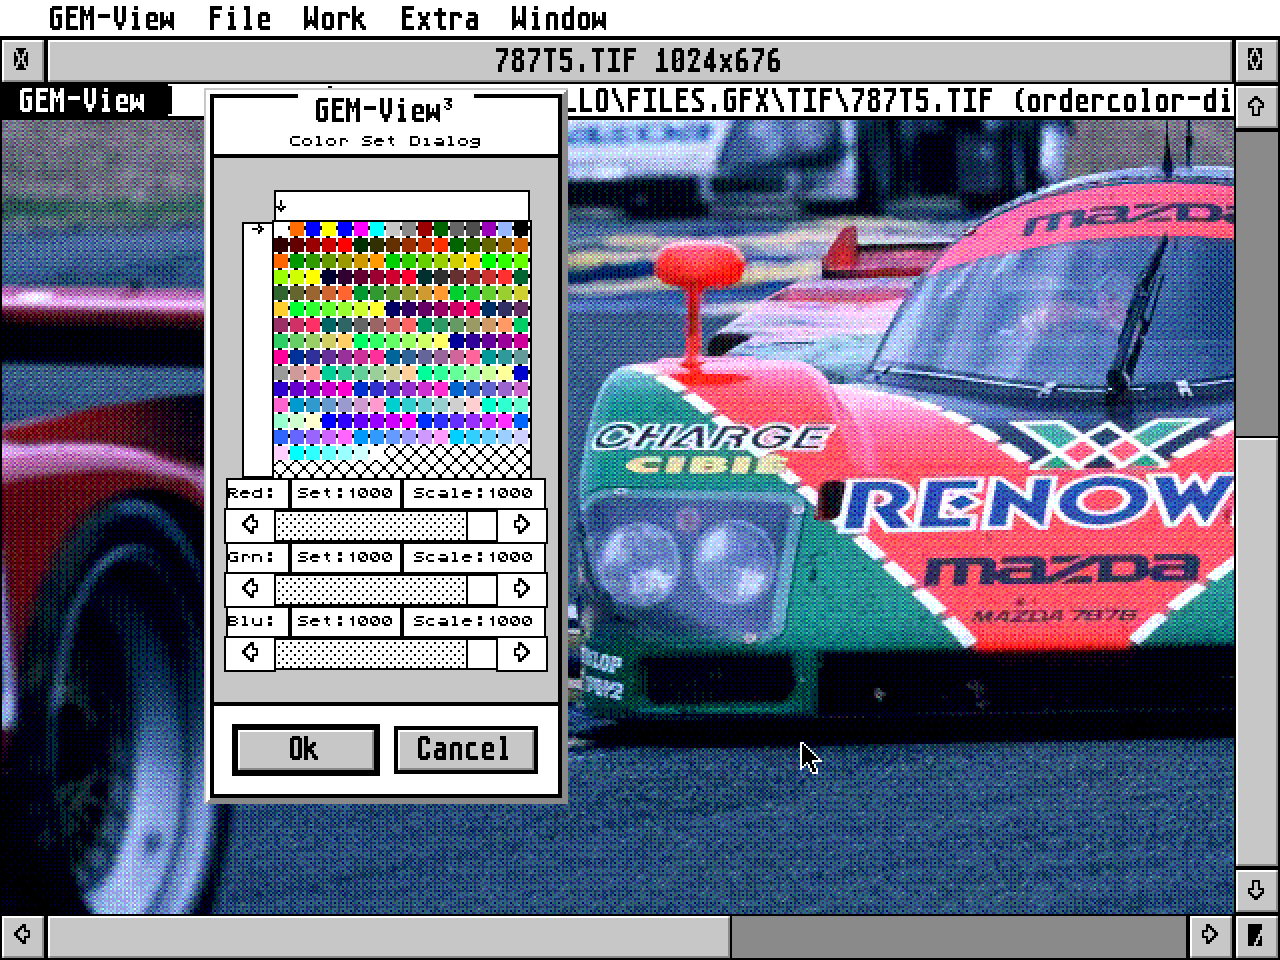Click the Green slider right arrow
This screenshot has height=960, width=1280.
click(521, 589)
